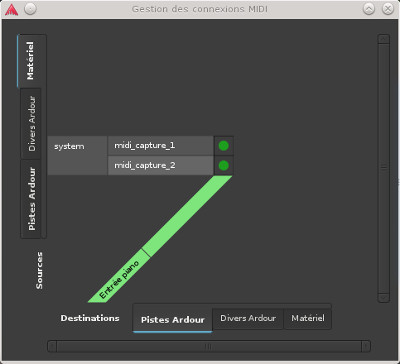Click the vertical scrollbar up arrow

point(384,39)
